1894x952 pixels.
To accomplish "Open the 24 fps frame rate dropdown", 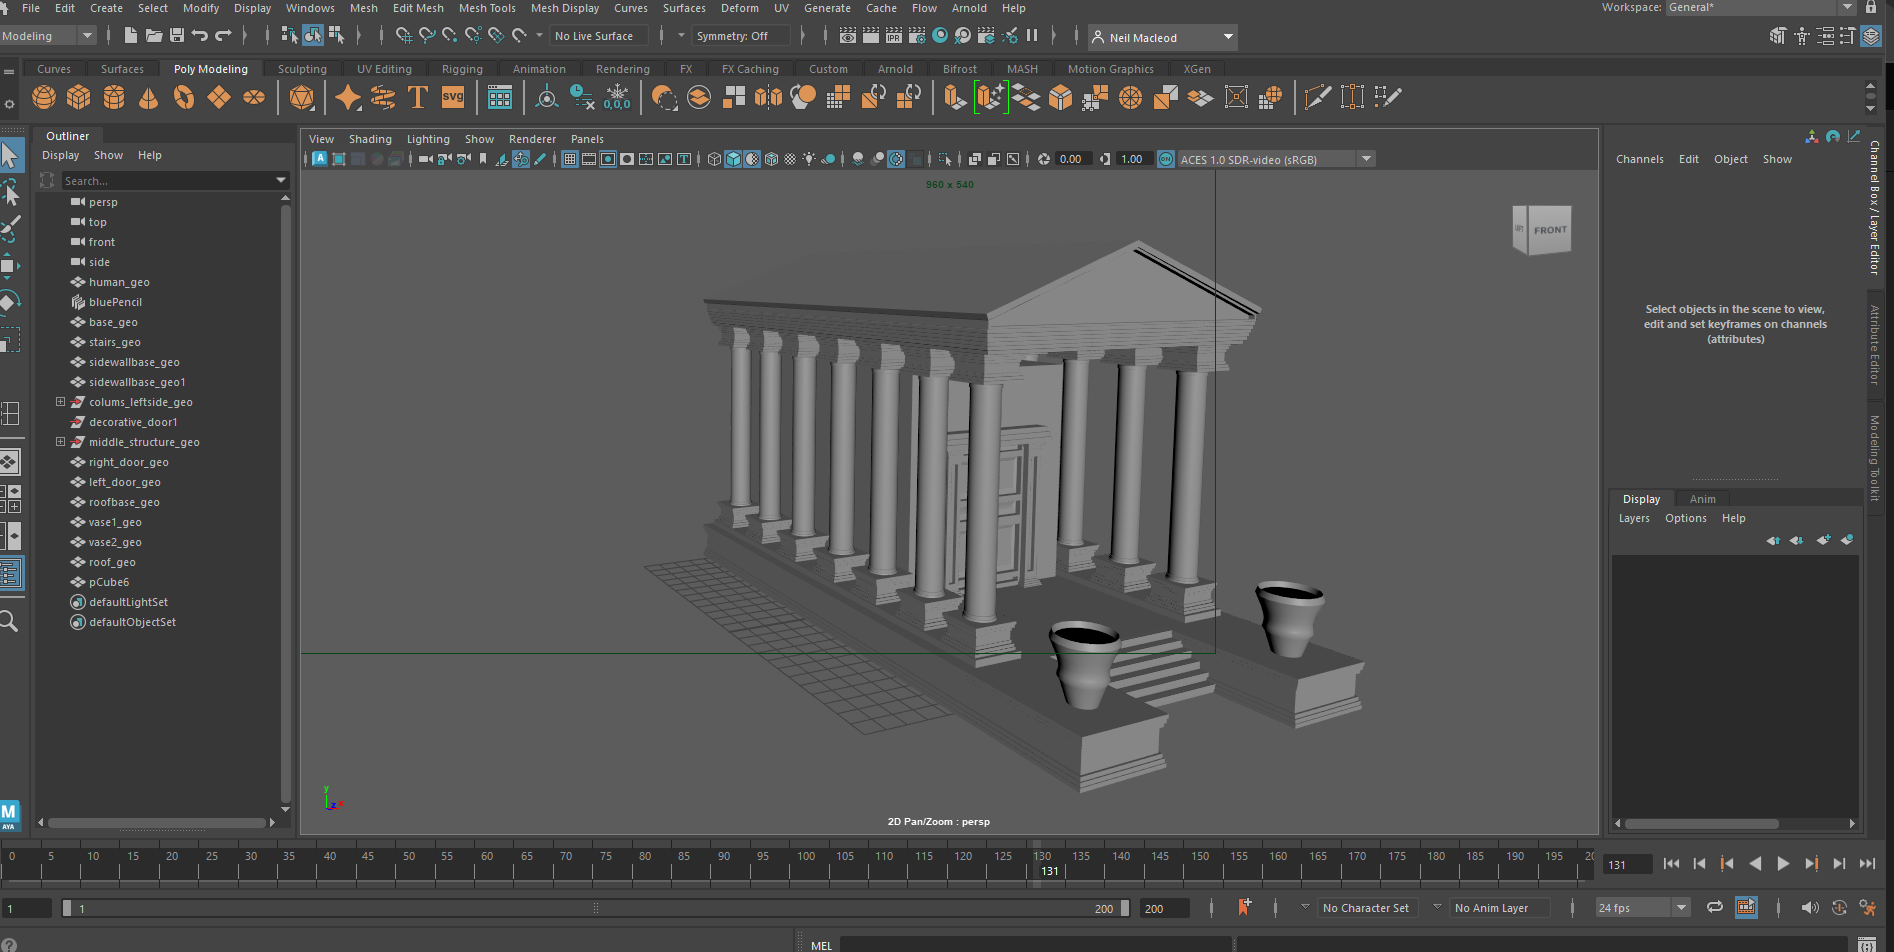I will tap(1642, 908).
